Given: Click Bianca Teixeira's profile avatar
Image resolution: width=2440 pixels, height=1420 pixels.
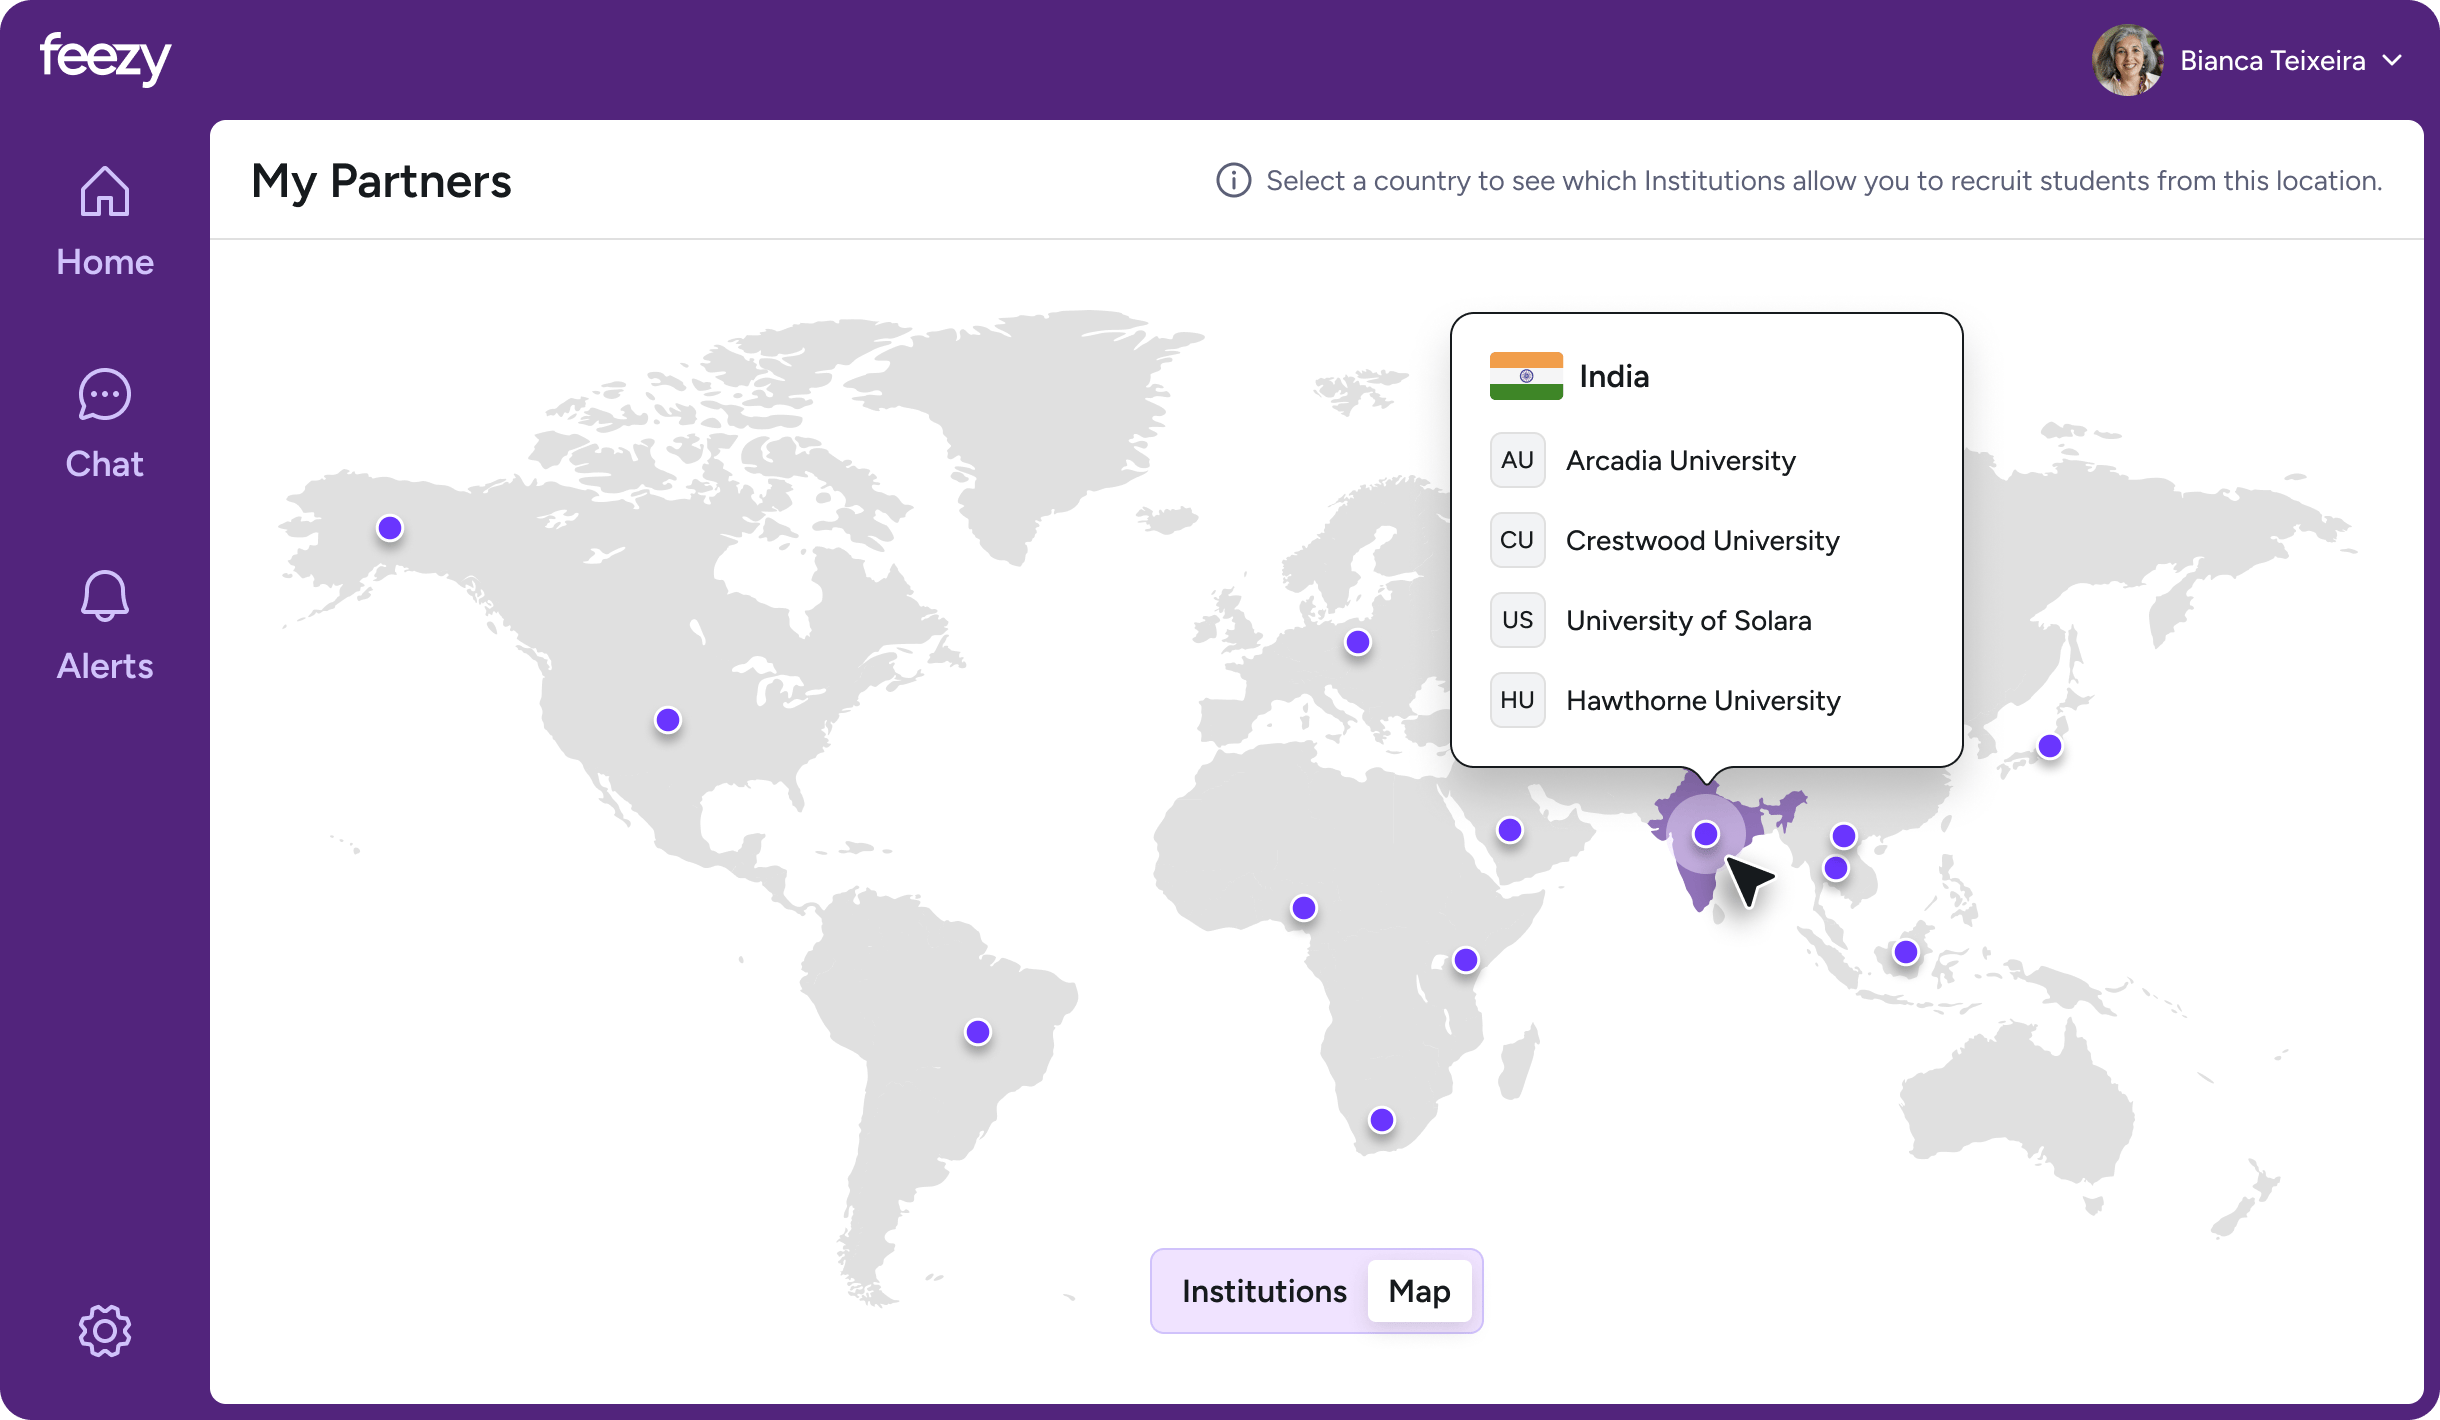Looking at the screenshot, I should coord(2127,60).
